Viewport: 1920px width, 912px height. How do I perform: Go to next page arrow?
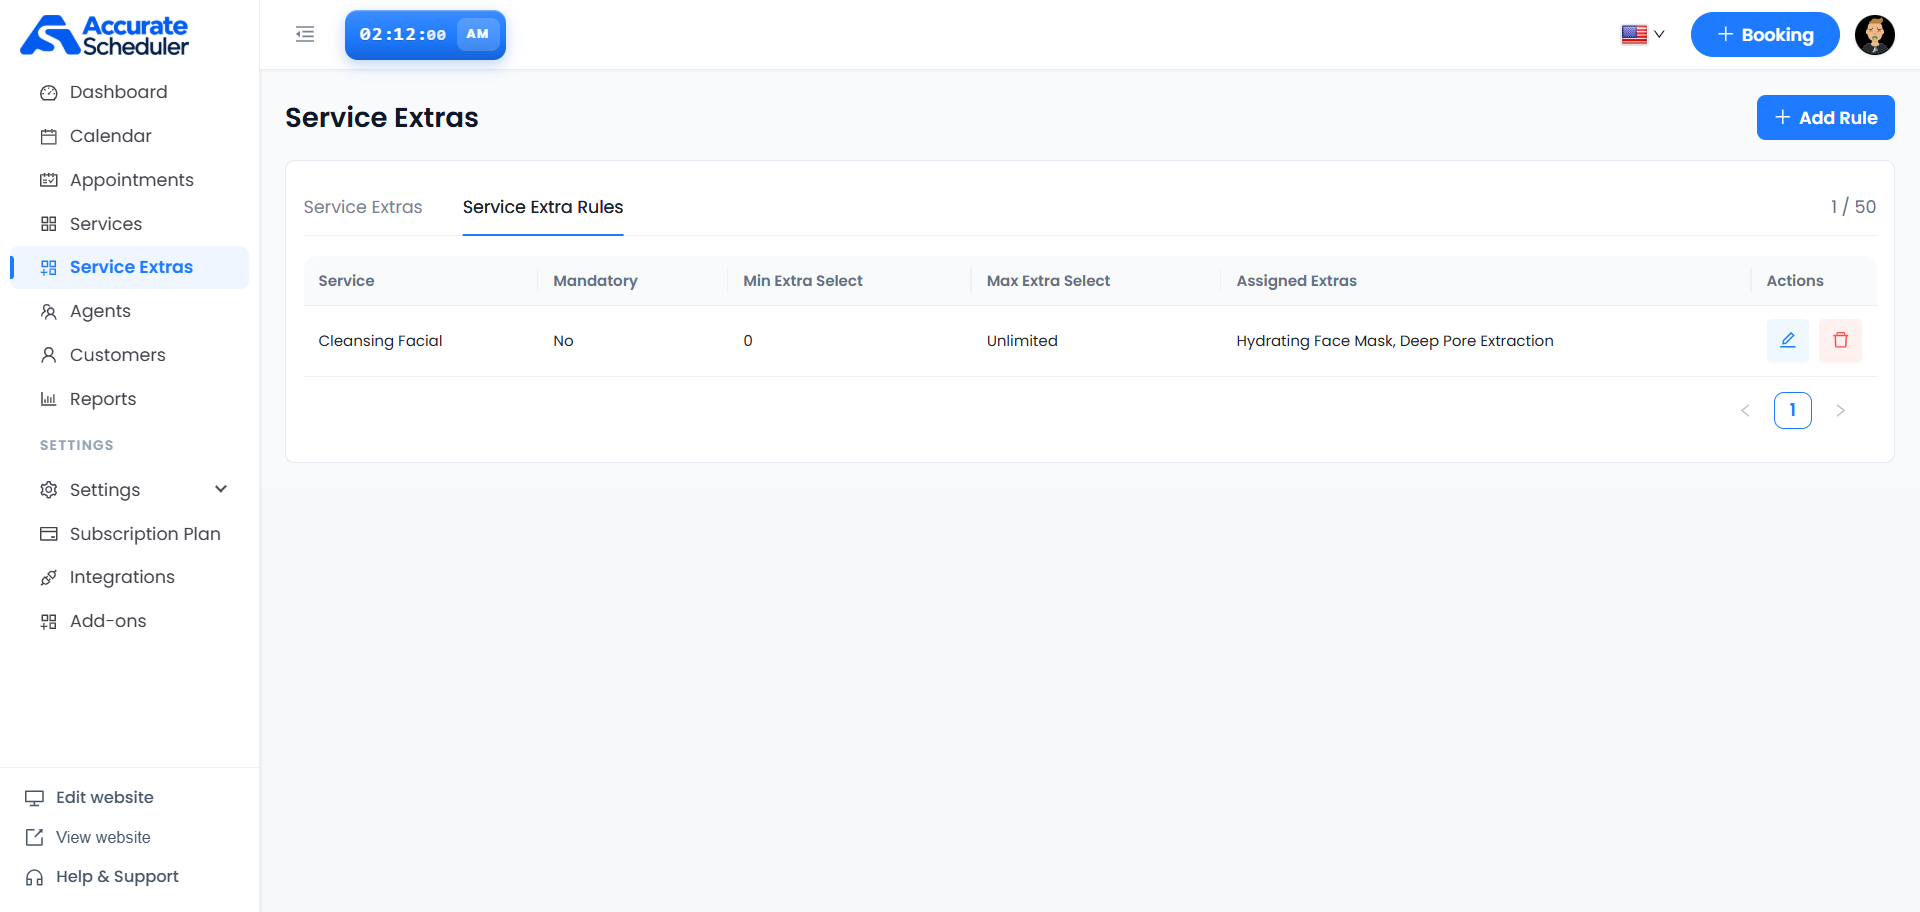[x=1840, y=410]
